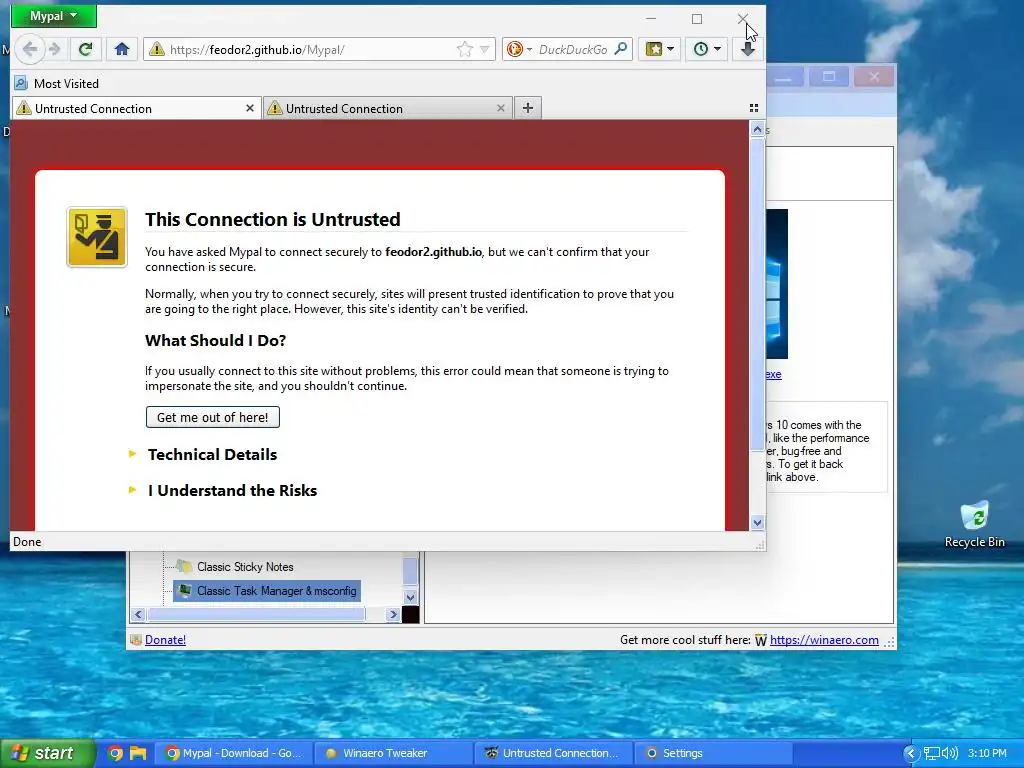Click the untrusted connection officer warning icon
1024x768 pixels.
coord(97,237)
